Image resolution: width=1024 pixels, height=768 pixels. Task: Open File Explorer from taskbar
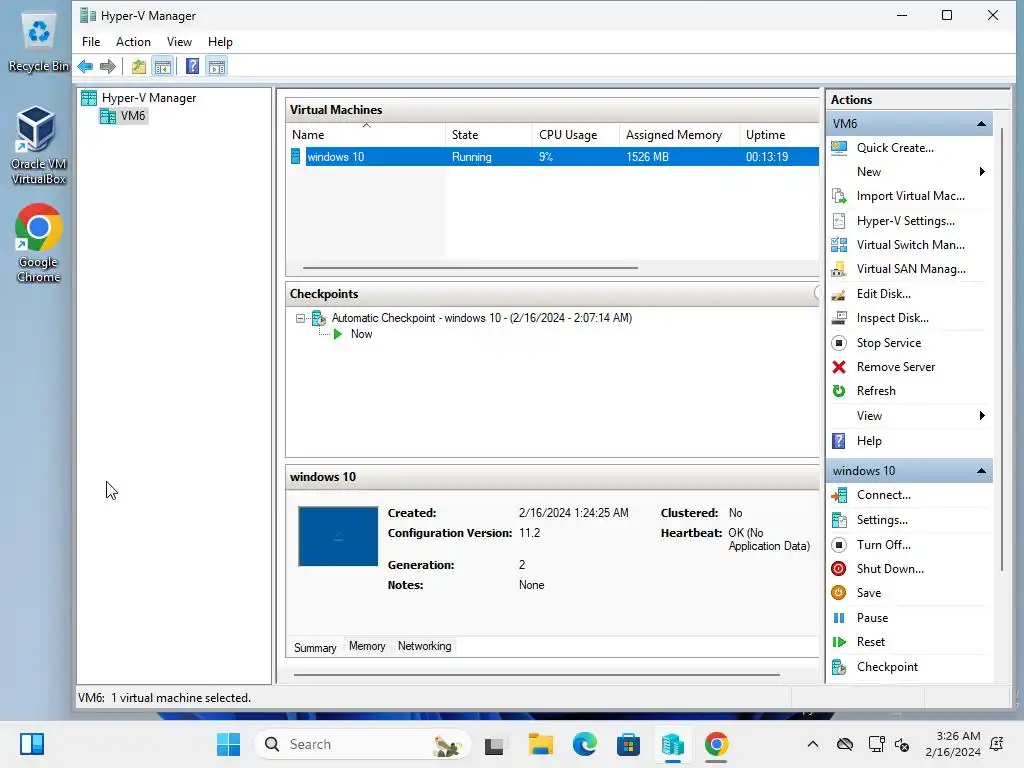coord(541,744)
